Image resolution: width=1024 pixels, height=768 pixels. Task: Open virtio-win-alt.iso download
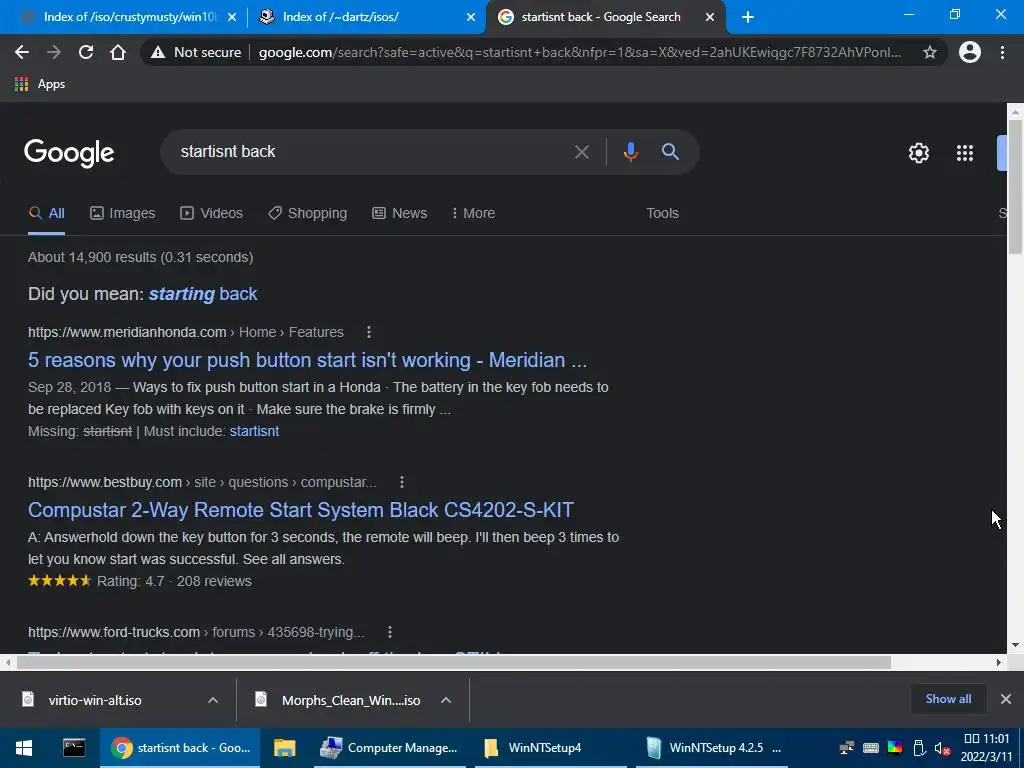tap(95, 700)
